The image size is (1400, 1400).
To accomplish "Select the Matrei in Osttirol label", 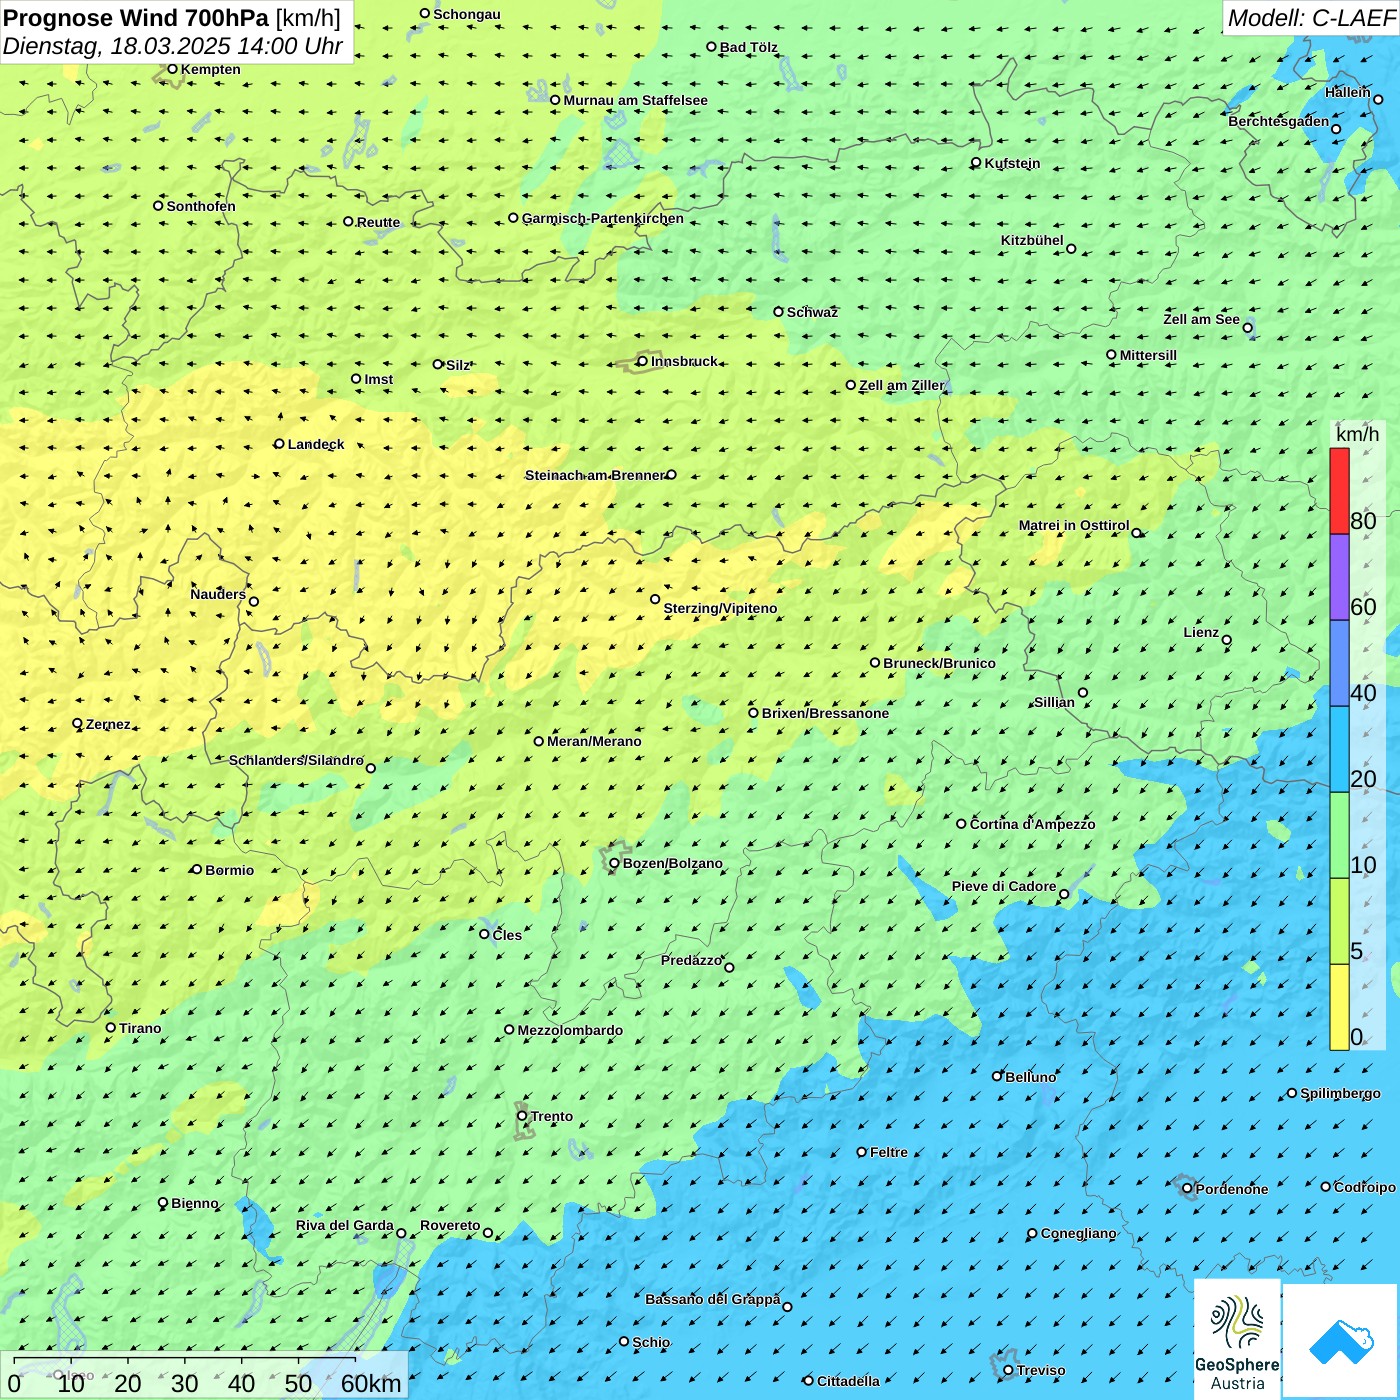I will point(1074,525).
